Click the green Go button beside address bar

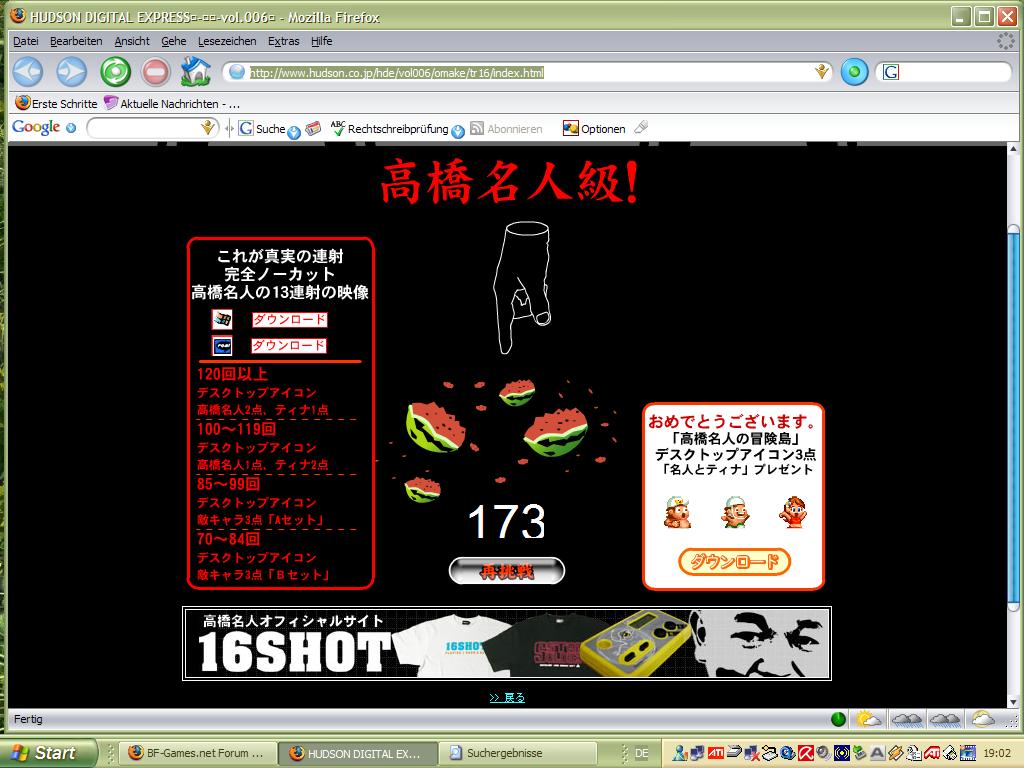point(854,72)
